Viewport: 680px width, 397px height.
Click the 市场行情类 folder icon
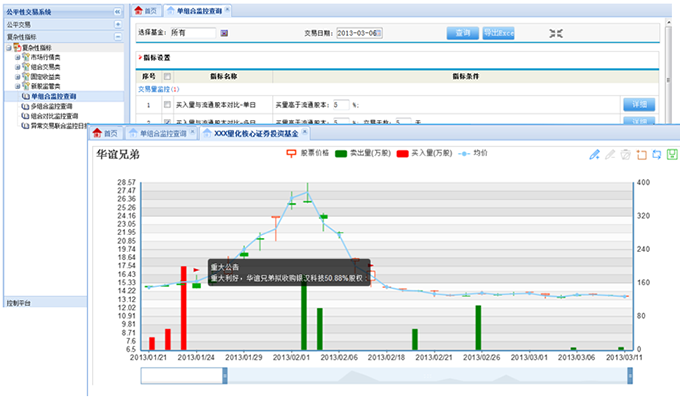tap(26, 57)
